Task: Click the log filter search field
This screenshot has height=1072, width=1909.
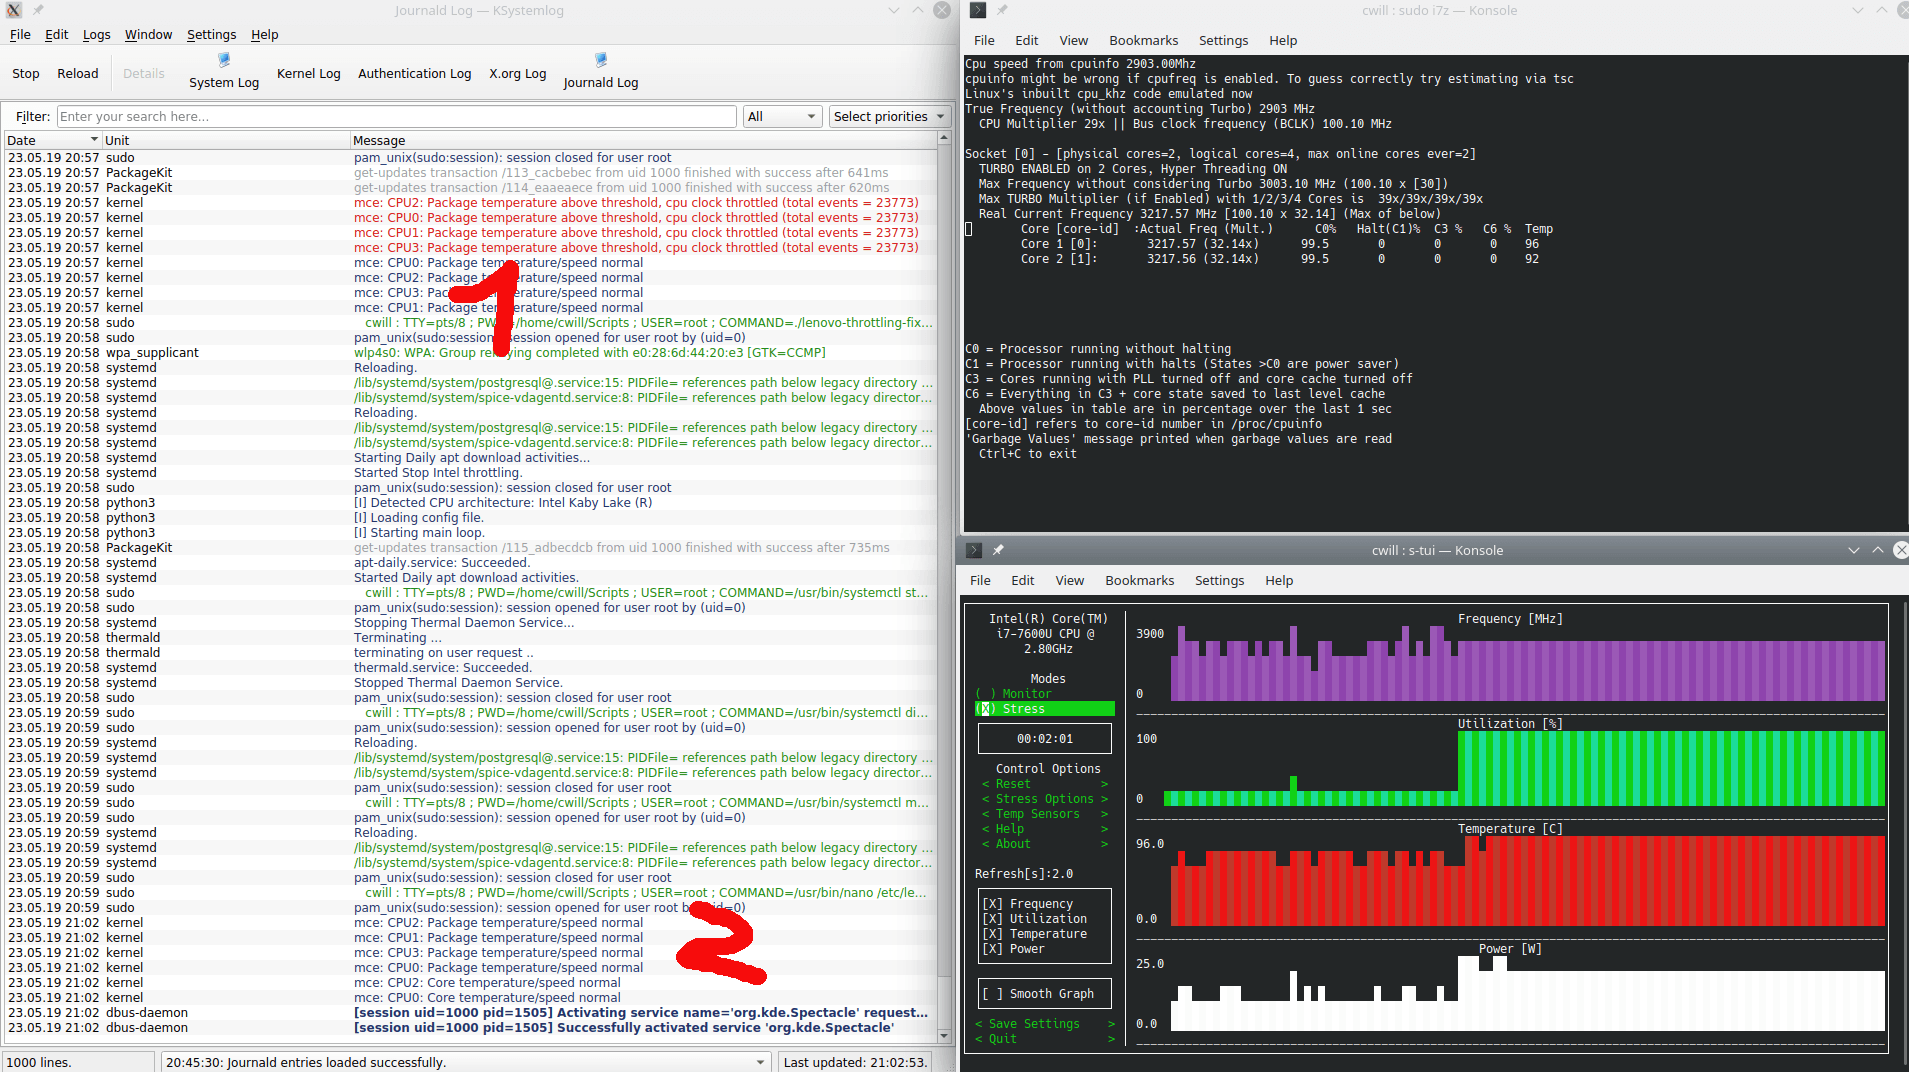Action: [x=396, y=117]
